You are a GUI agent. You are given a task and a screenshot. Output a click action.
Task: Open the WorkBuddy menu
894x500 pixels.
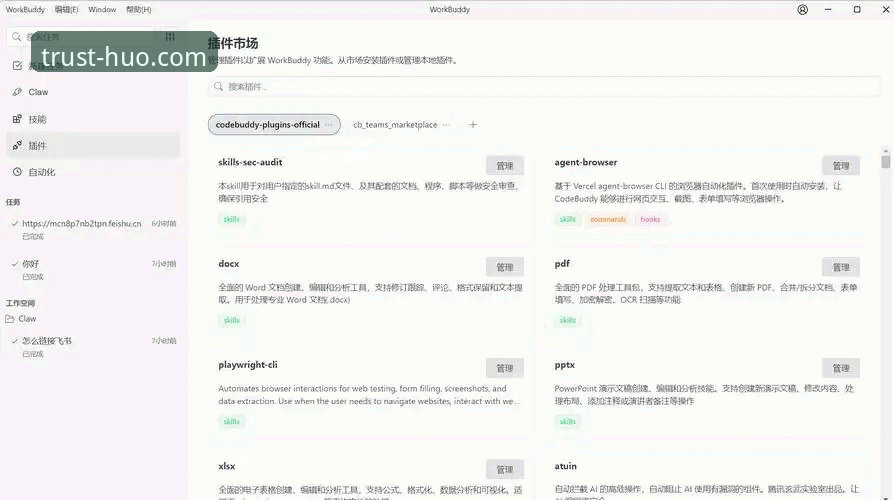pyautogui.click(x=25, y=10)
